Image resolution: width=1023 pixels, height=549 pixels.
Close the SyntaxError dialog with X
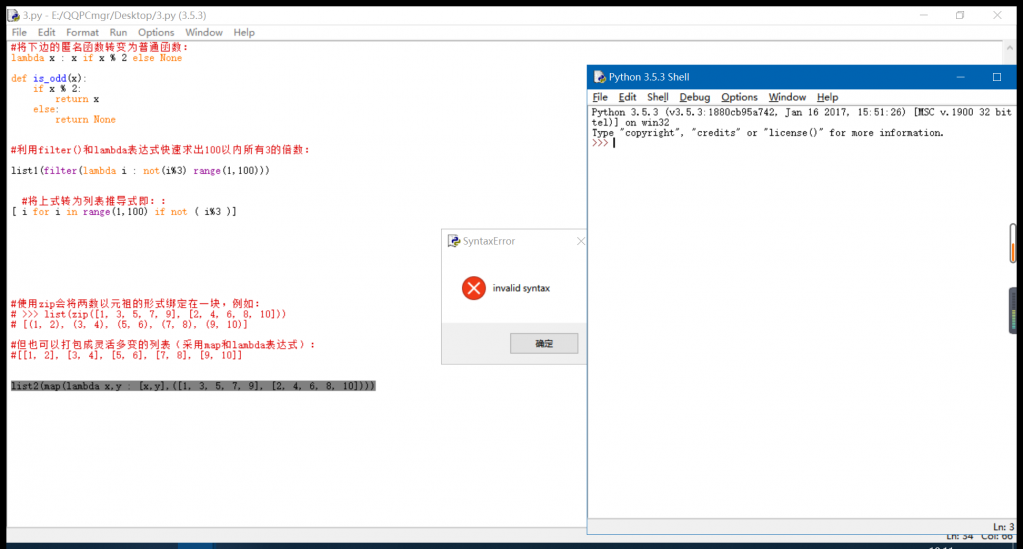[x=580, y=241]
